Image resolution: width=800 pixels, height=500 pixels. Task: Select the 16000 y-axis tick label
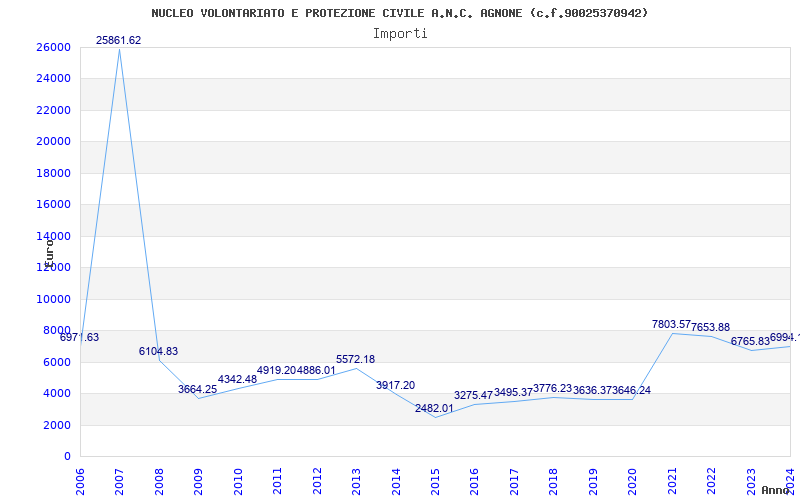53,205
